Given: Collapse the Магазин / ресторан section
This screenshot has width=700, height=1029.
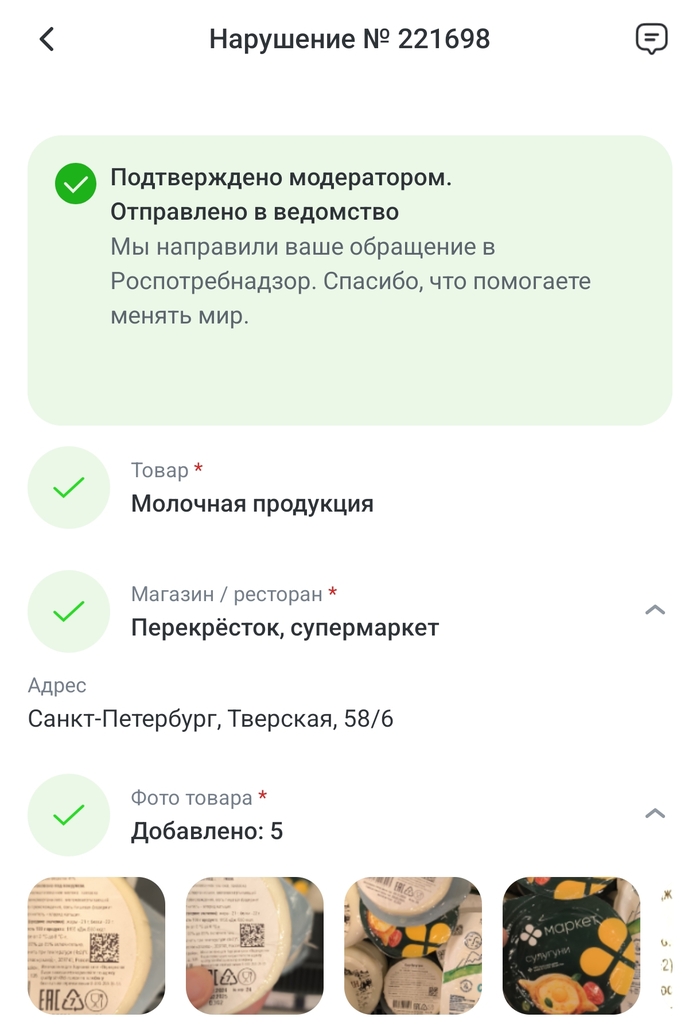Looking at the screenshot, I should tap(655, 610).
